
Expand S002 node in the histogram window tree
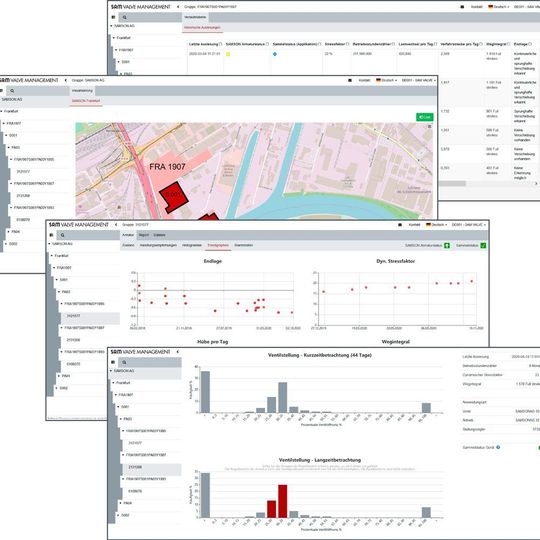pyautogui.click(x=118, y=515)
